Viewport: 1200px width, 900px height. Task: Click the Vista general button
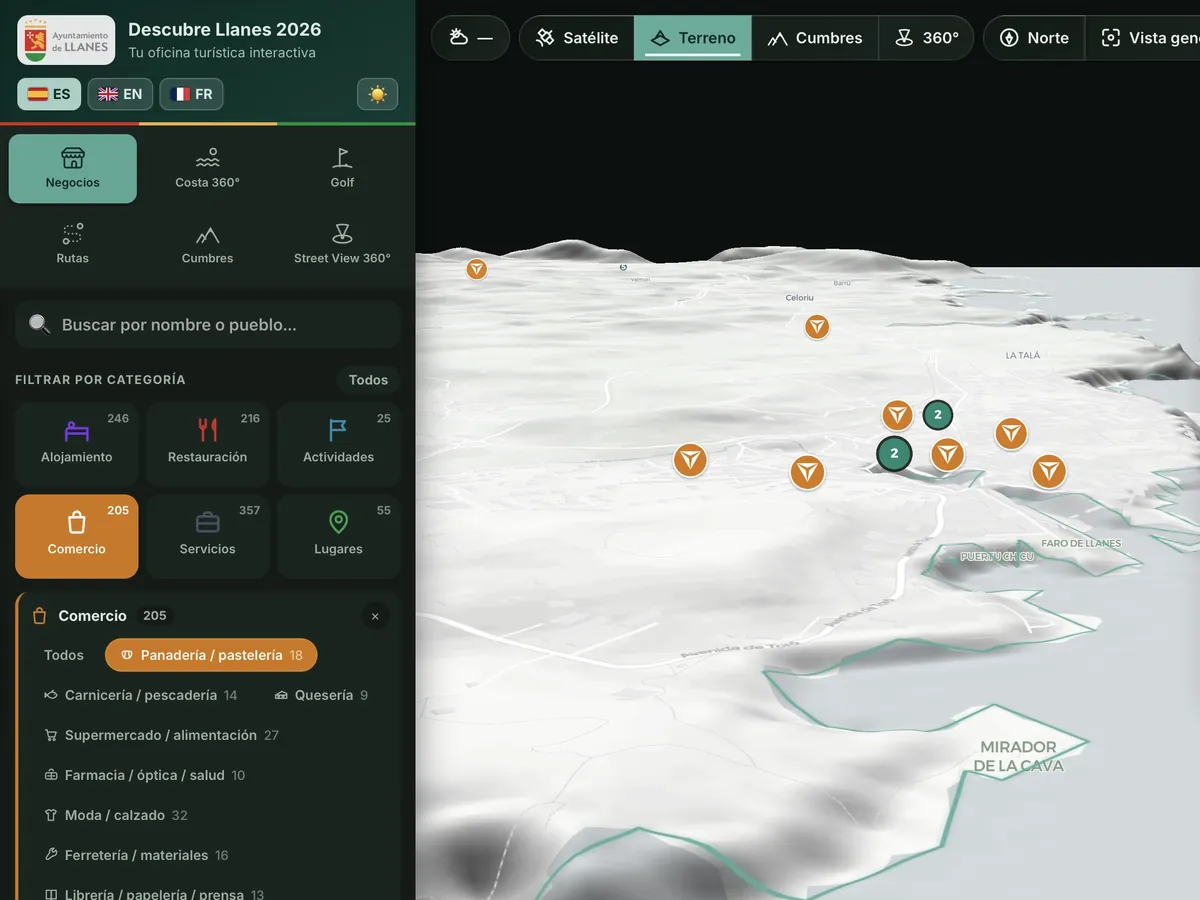click(x=1142, y=38)
